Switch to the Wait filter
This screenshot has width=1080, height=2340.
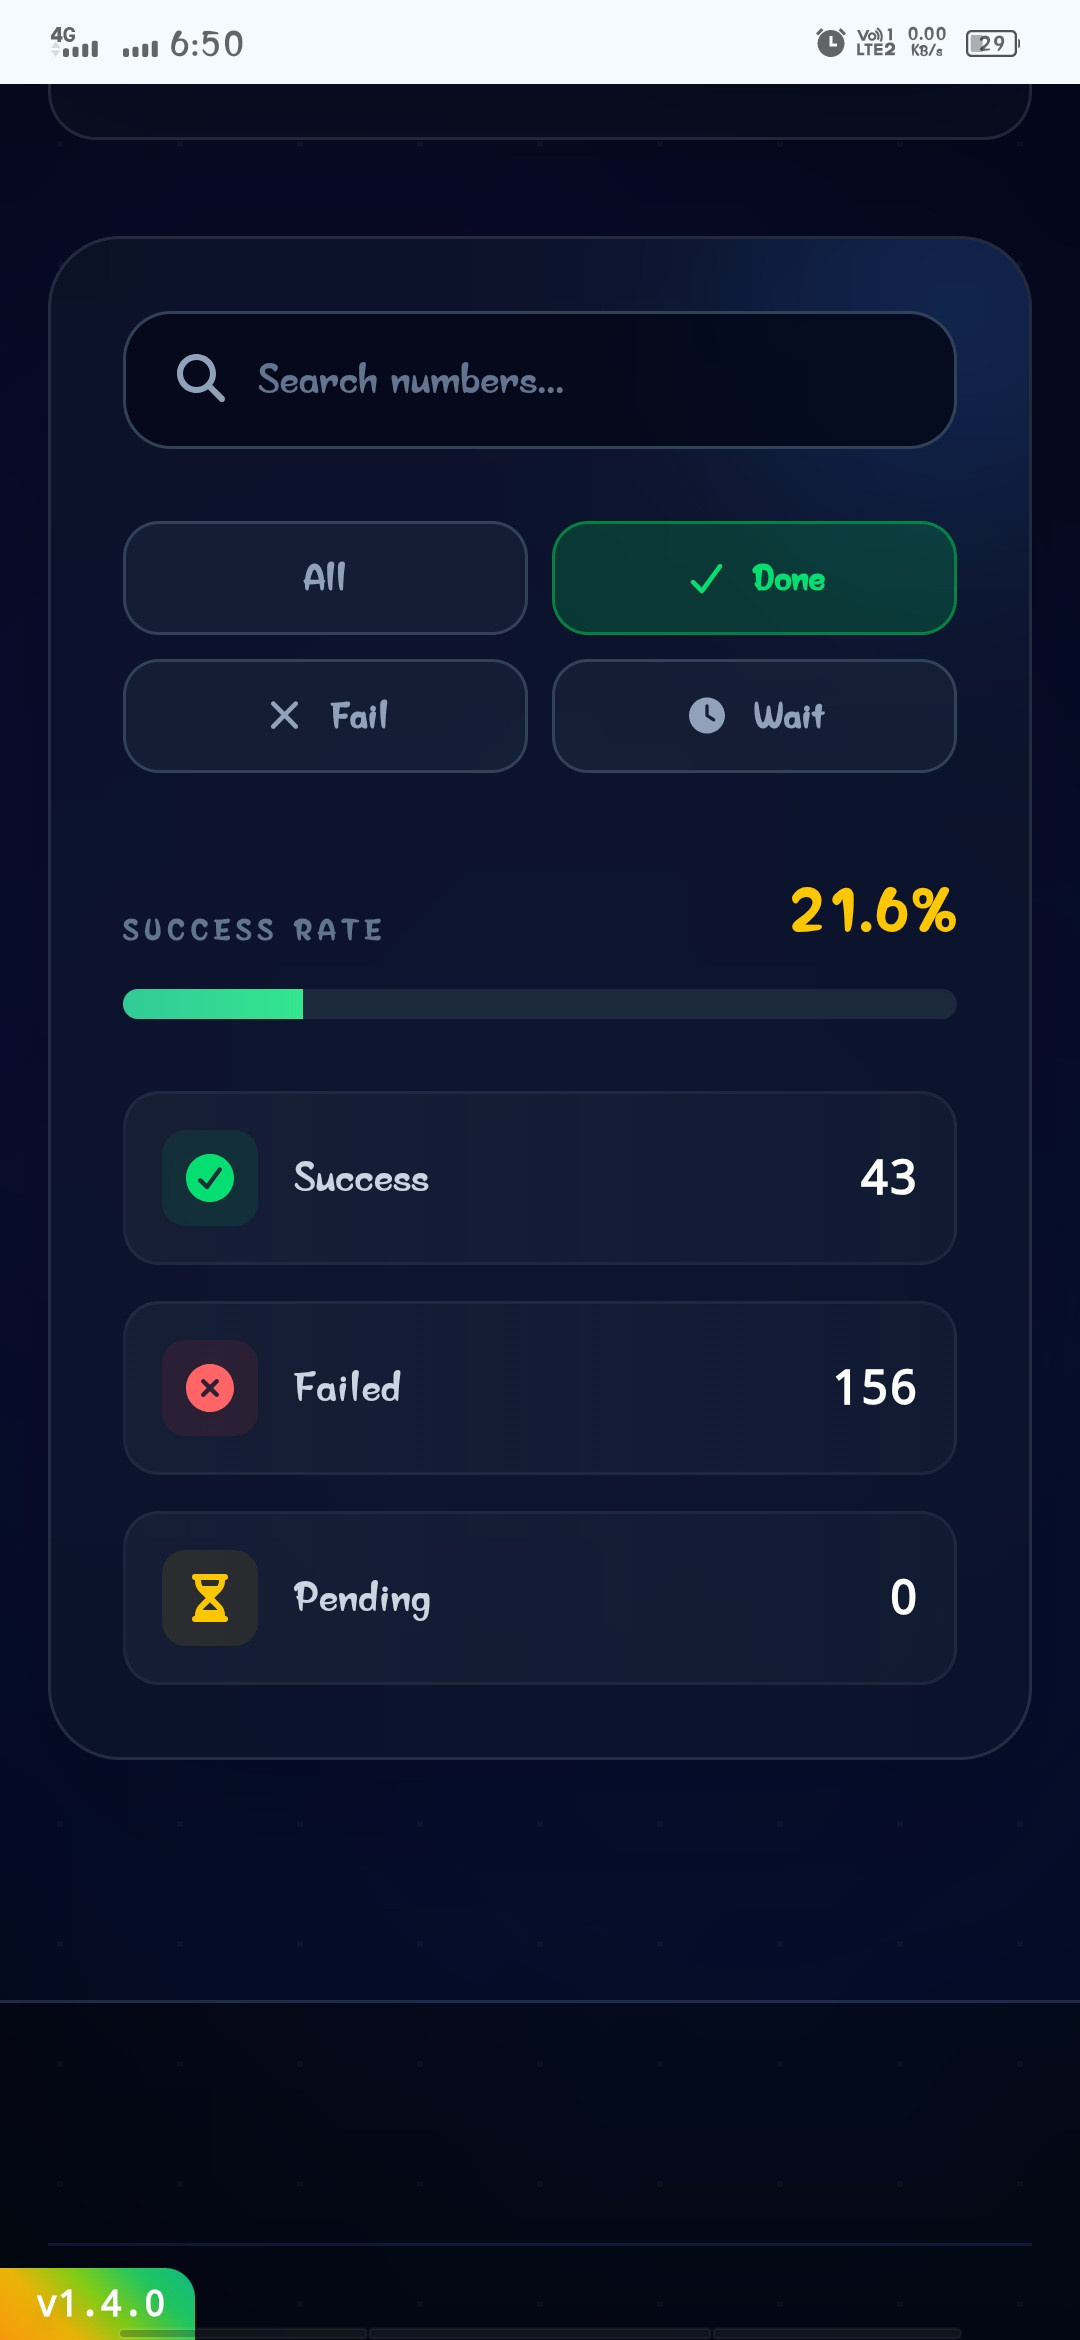(x=754, y=716)
